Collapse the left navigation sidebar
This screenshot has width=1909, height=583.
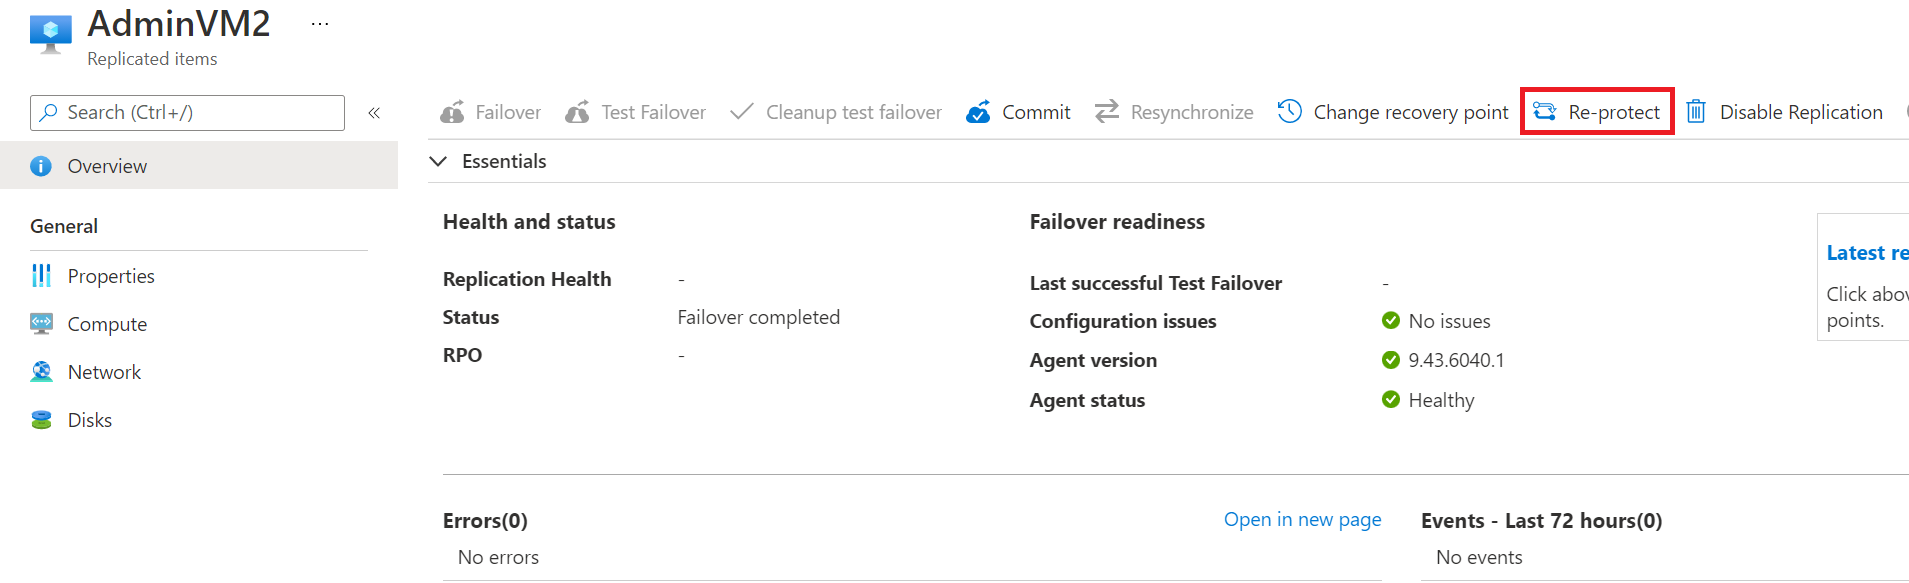point(374,113)
